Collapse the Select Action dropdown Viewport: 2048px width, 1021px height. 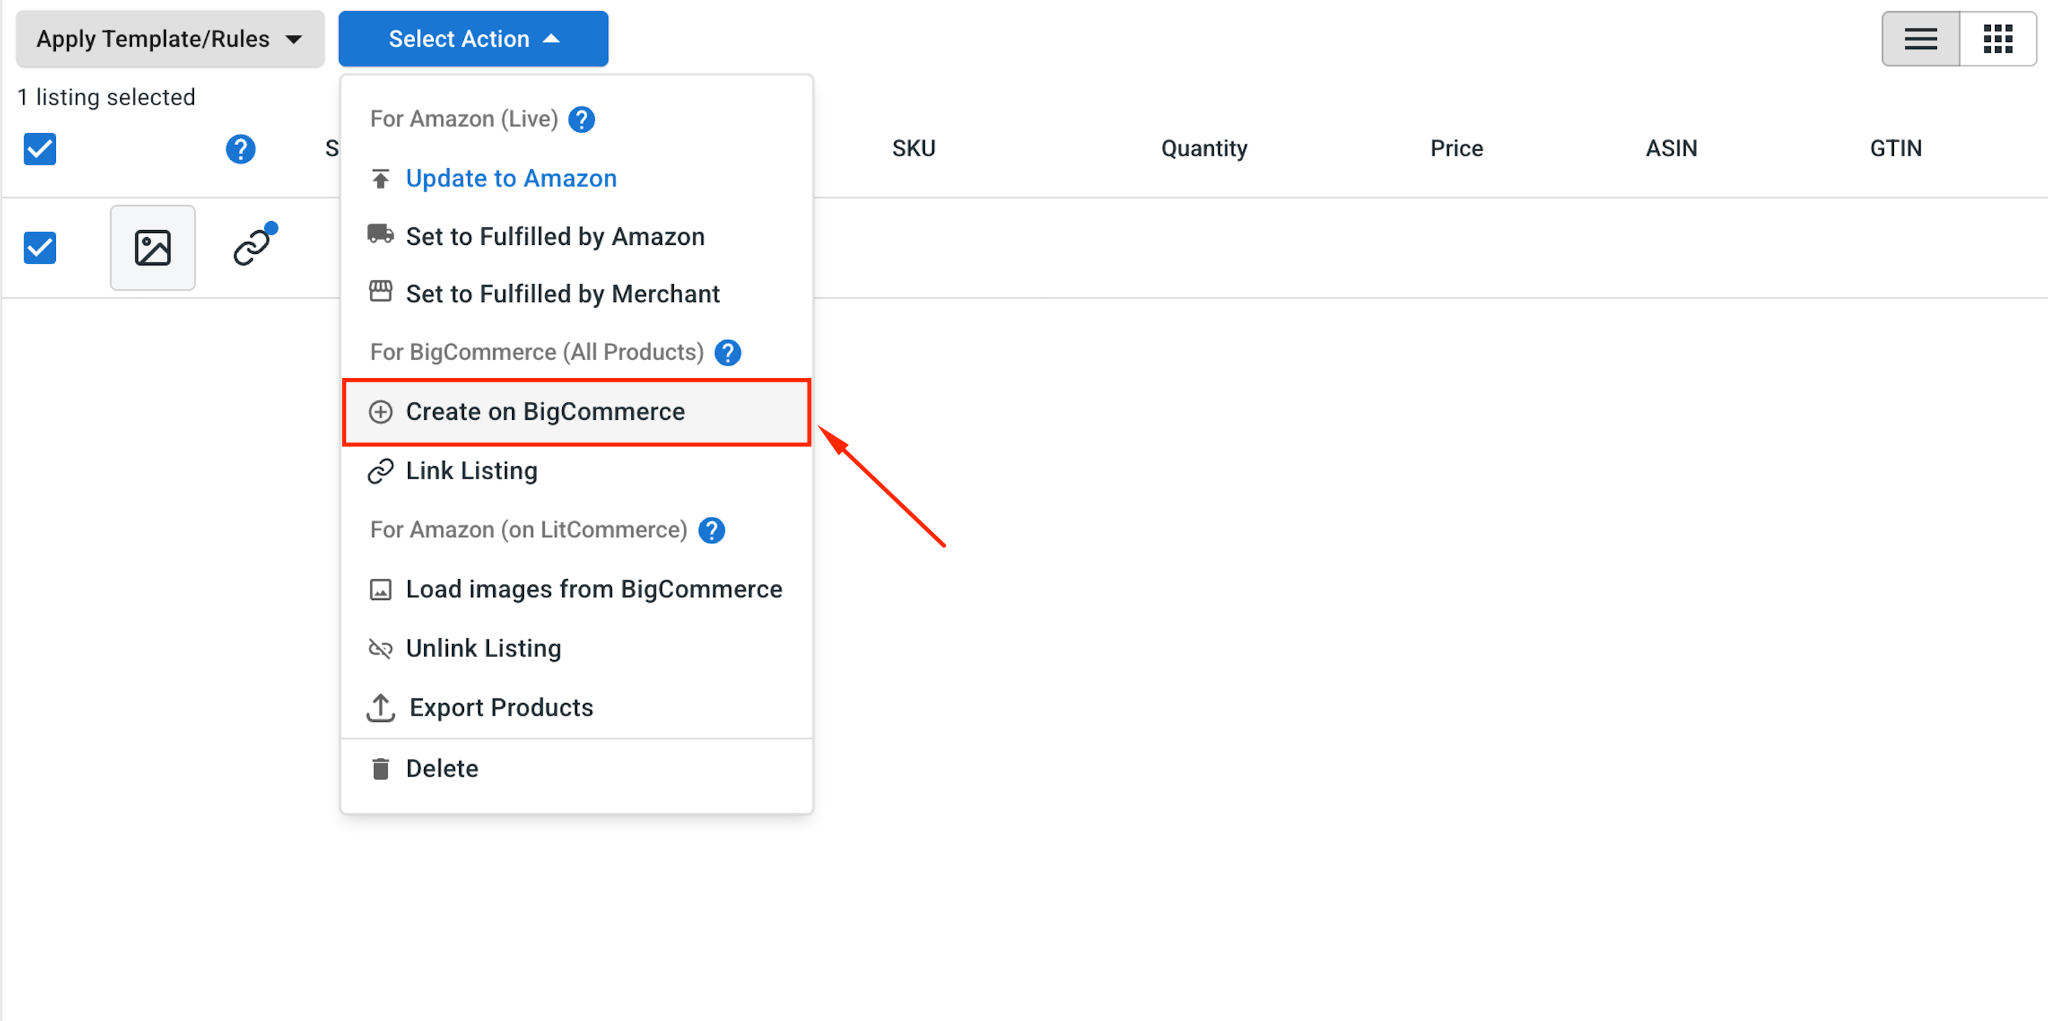(x=473, y=39)
